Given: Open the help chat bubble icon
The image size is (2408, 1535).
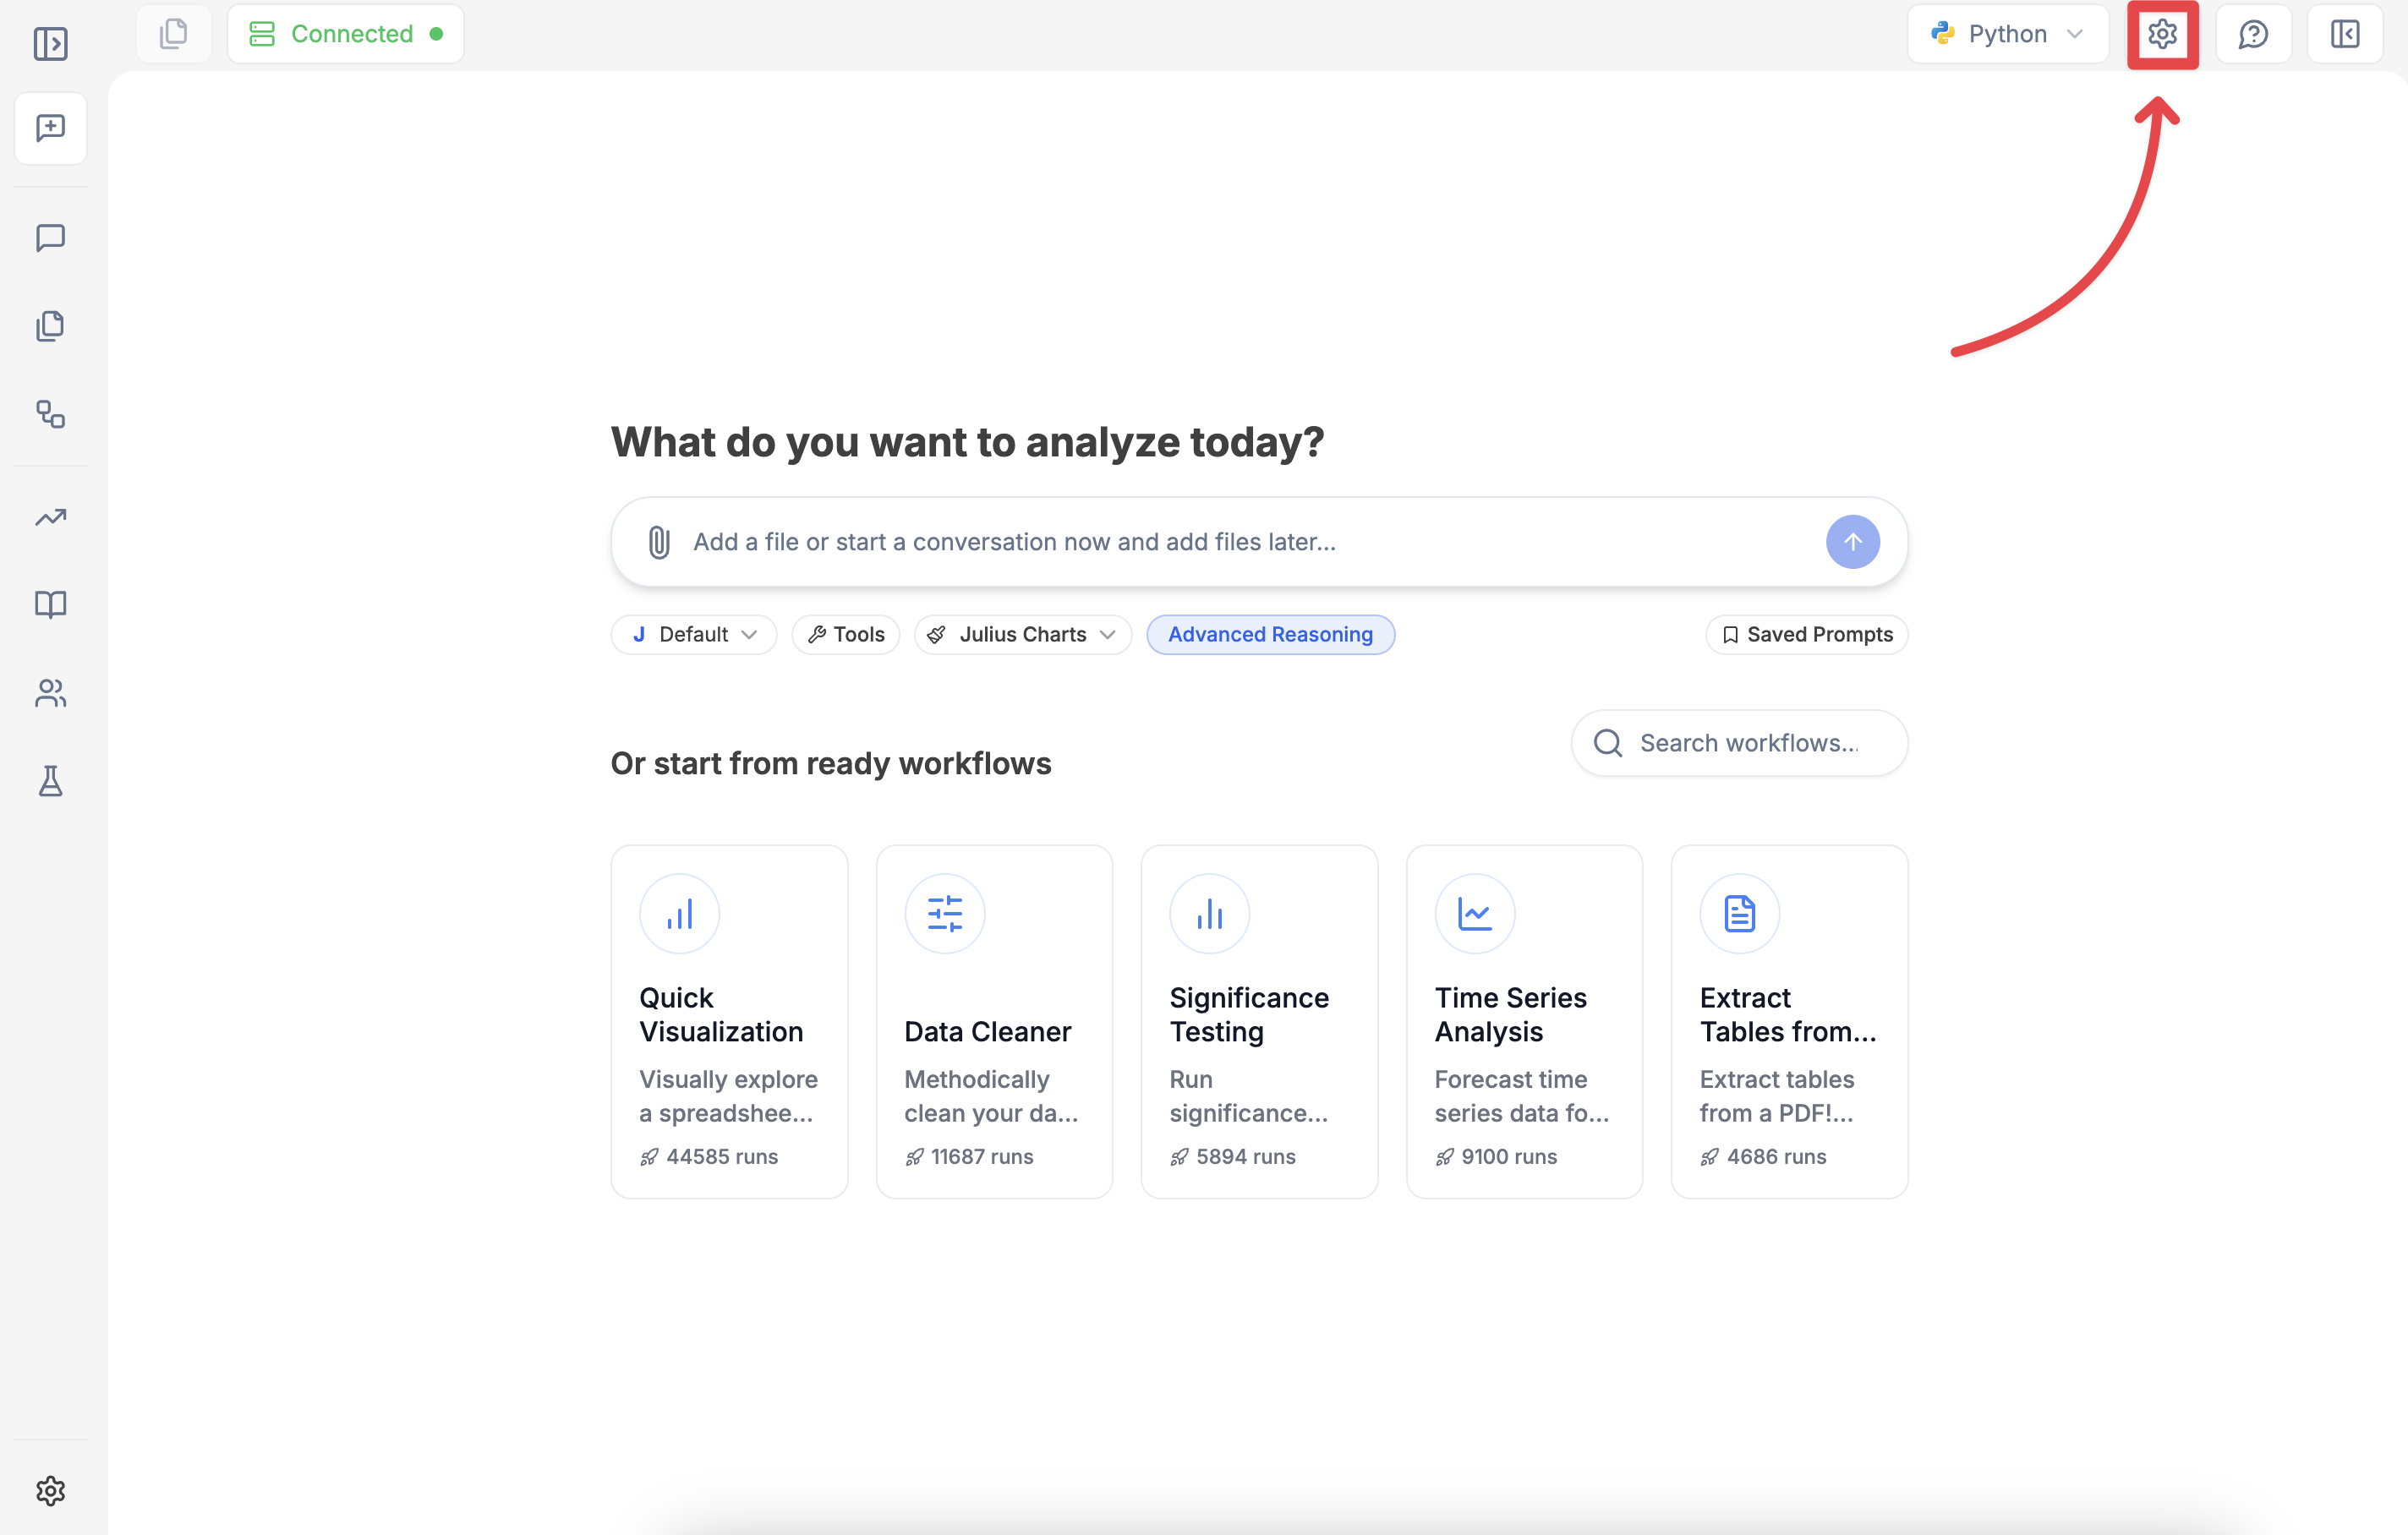Looking at the screenshot, I should (2253, 34).
